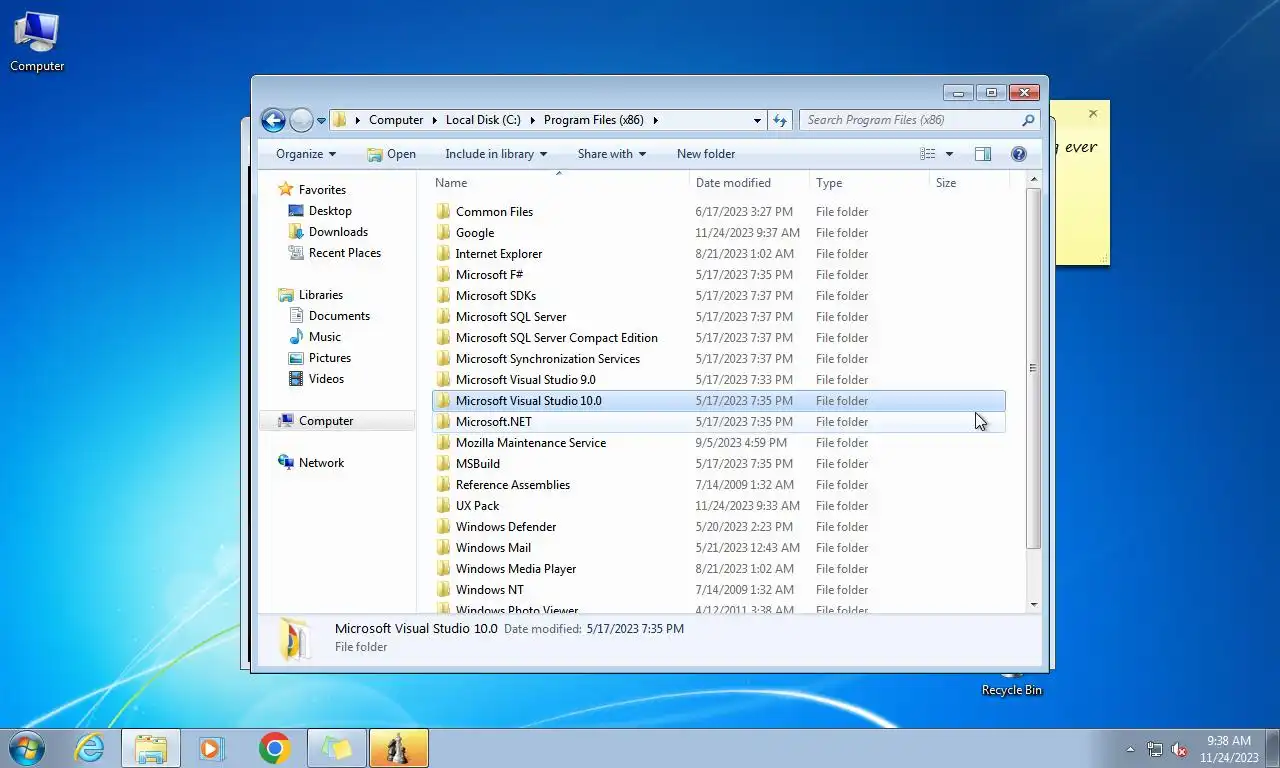
Task: Expand arrow after Program Files (x86) breadcrumb
Action: pos(656,120)
